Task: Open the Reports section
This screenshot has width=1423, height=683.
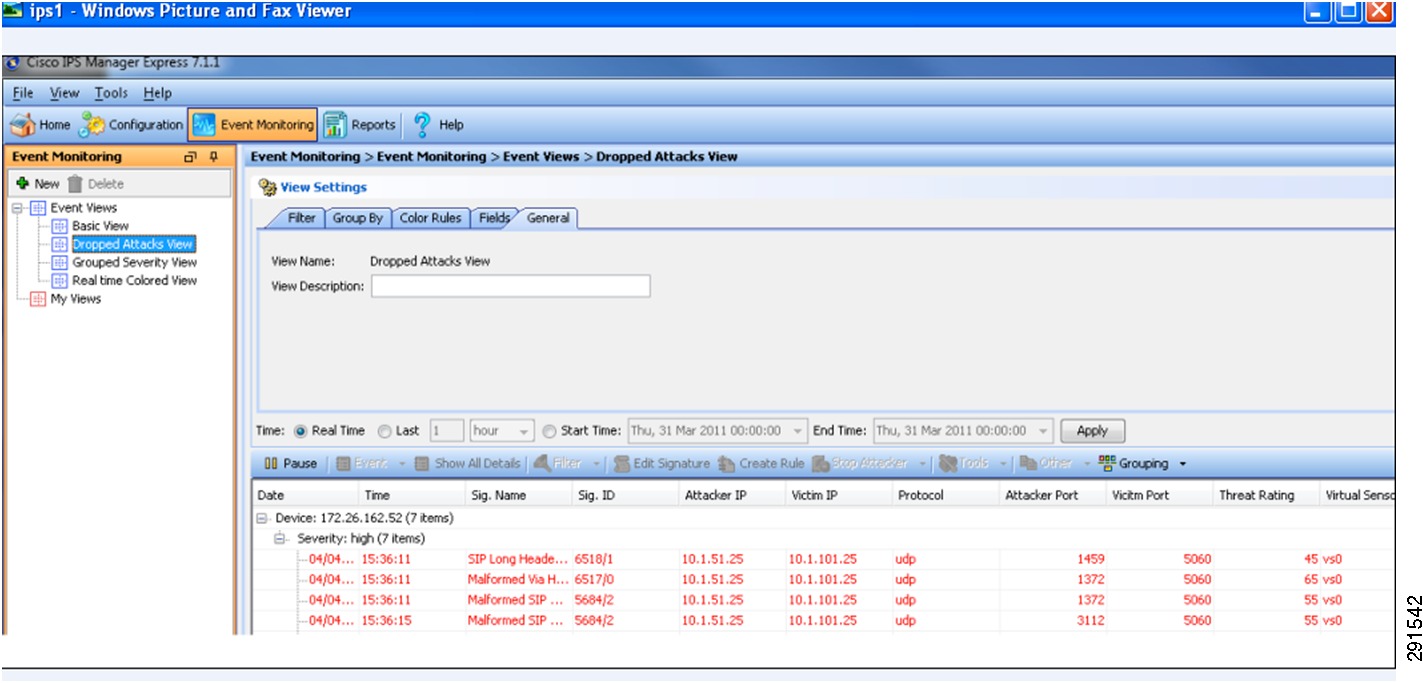Action: [360, 125]
